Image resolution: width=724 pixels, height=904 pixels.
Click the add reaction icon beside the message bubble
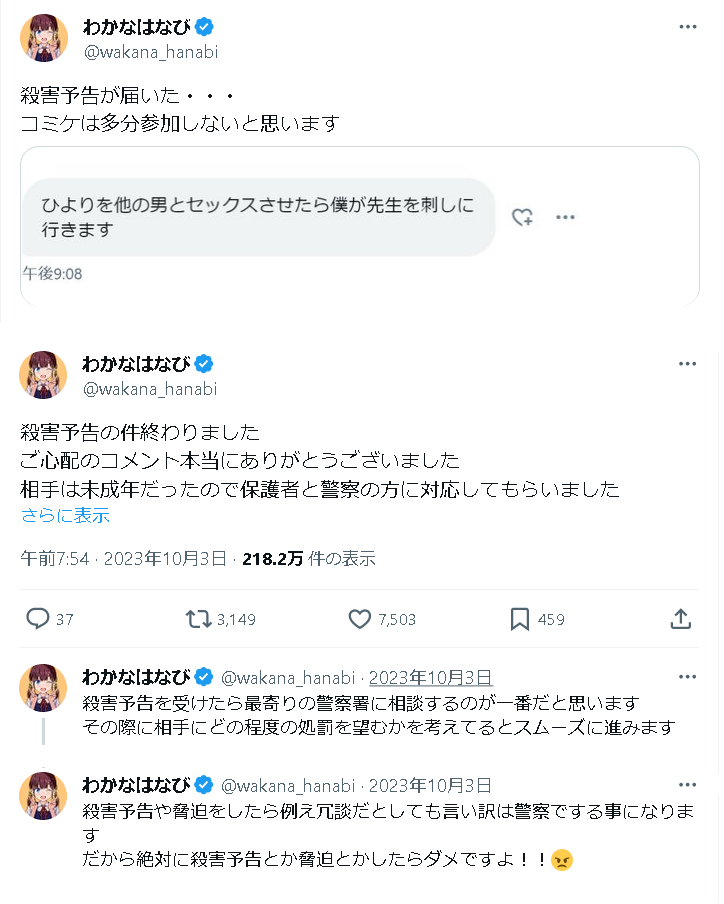(522, 217)
